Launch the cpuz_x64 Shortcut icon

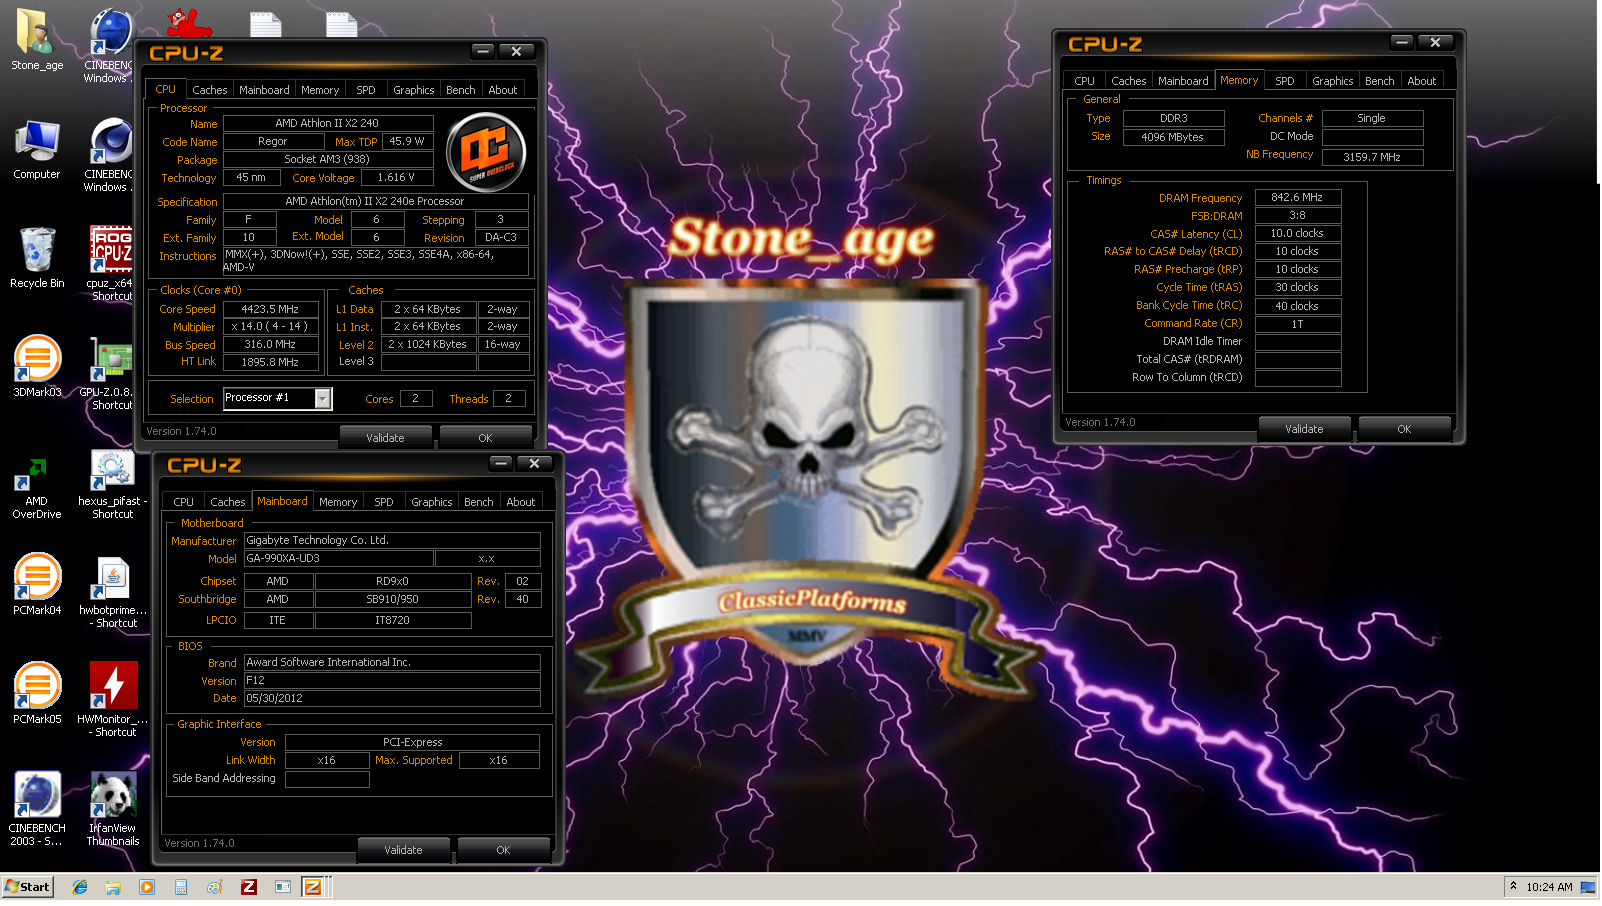(112, 263)
